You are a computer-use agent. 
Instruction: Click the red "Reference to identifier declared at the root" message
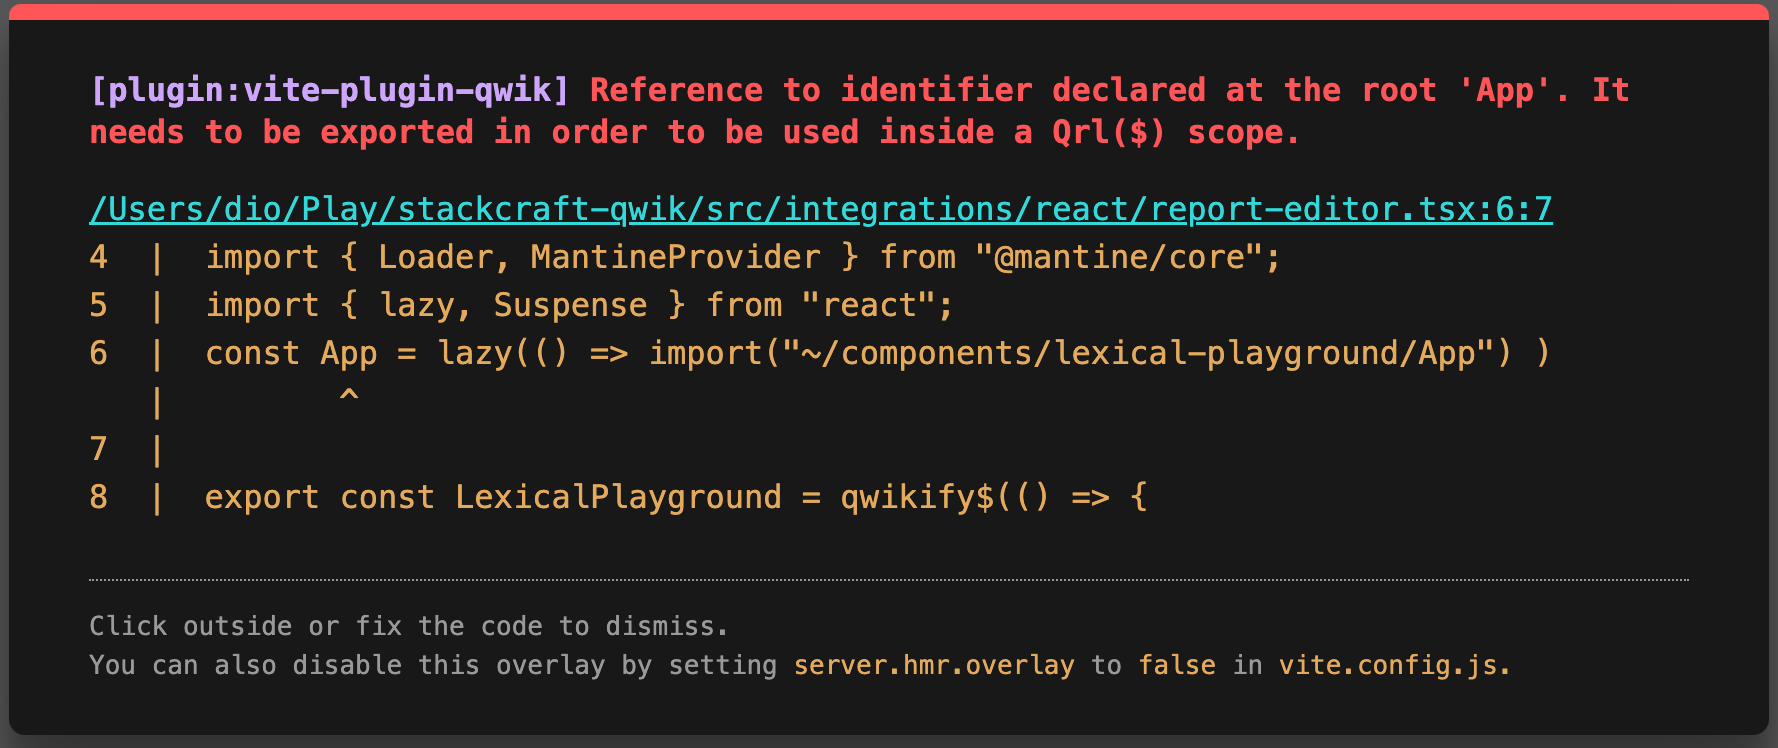pos(859,111)
